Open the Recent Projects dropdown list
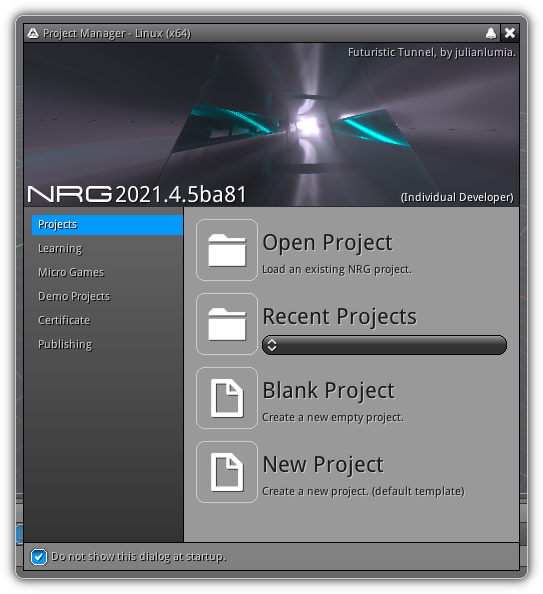The height and width of the screenshot is (594, 543). (x=384, y=345)
